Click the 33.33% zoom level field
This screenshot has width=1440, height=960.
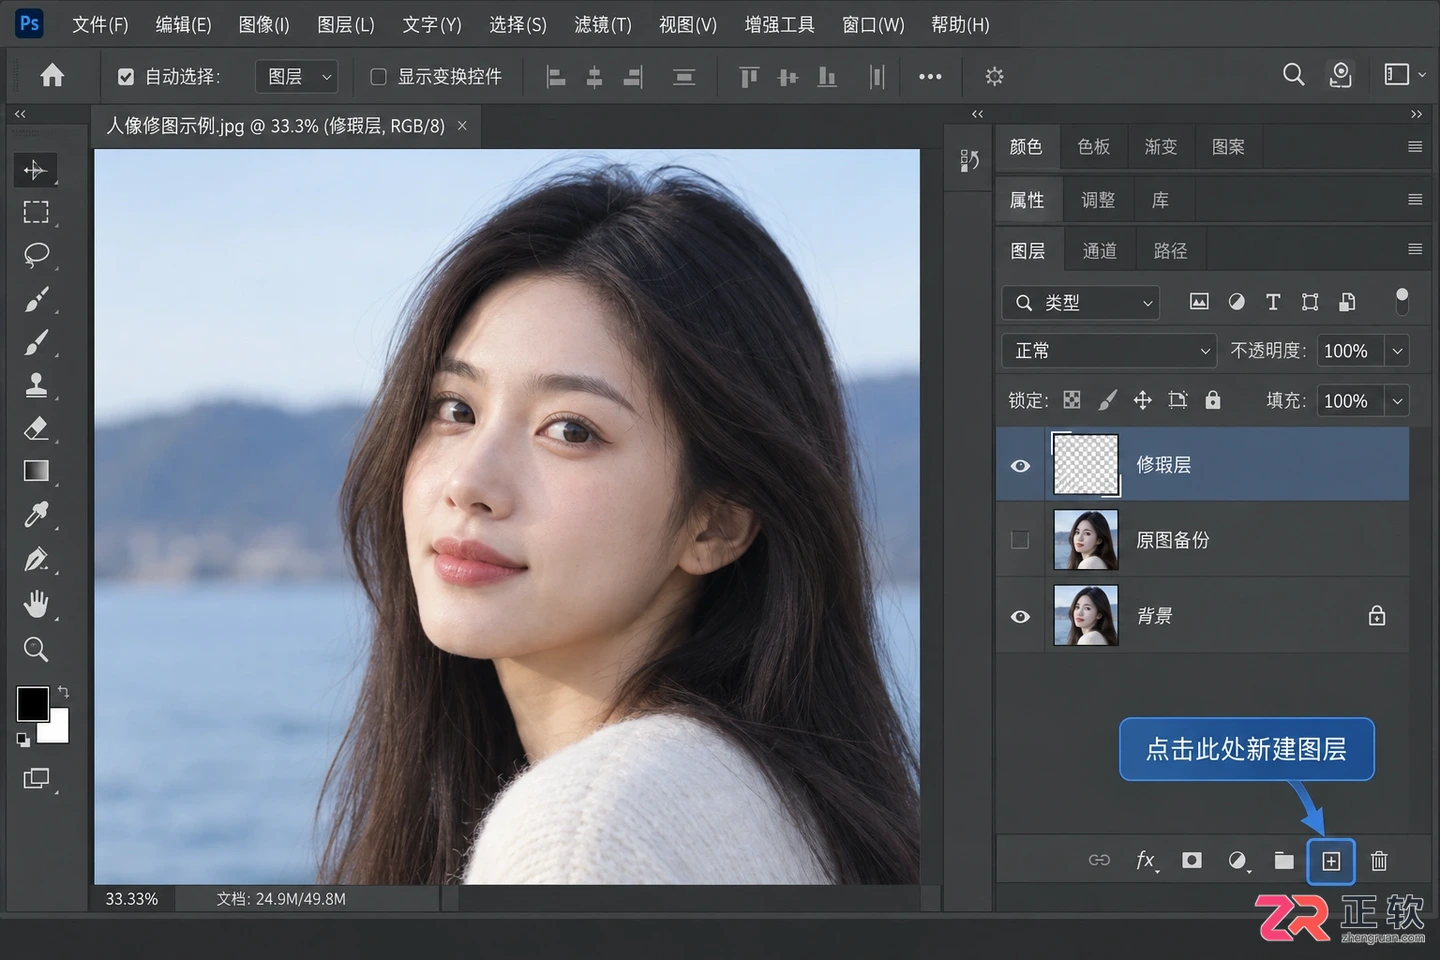132,899
